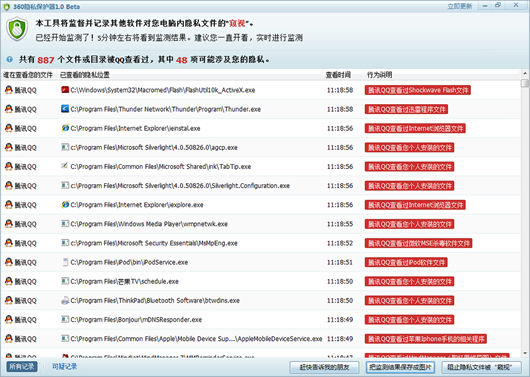Screen dimensions: 530x377
Task: Click time 11:18:51 in iPodService row
Action: pyautogui.click(x=340, y=262)
